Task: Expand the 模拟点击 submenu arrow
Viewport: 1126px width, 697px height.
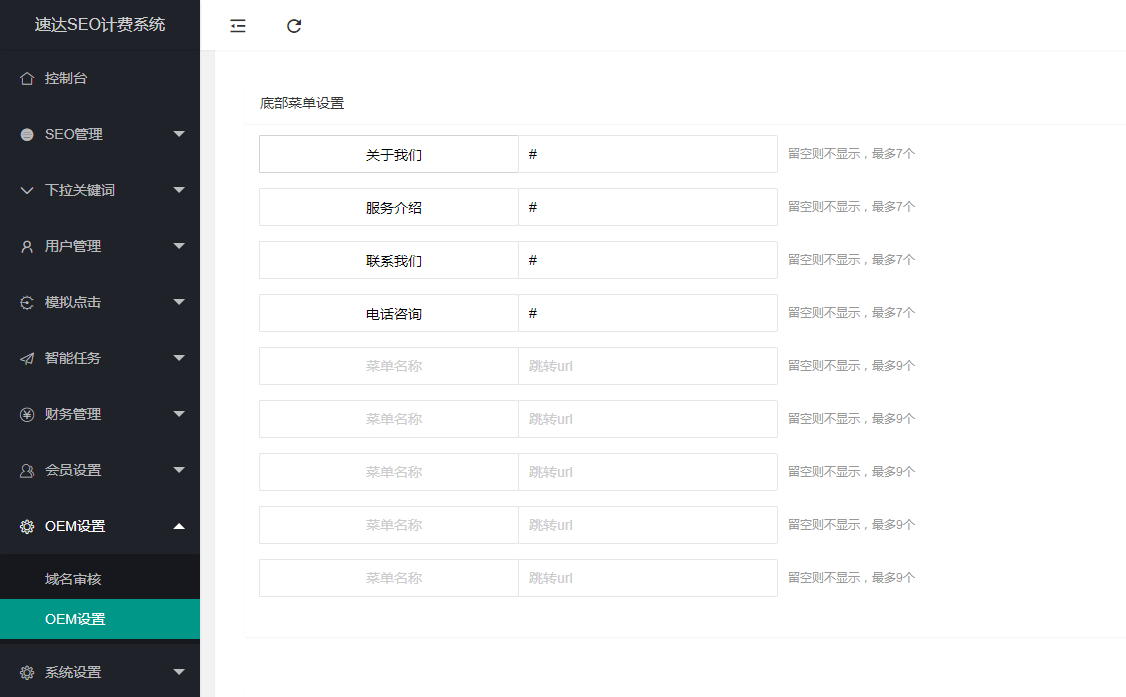Action: (179, 302)
